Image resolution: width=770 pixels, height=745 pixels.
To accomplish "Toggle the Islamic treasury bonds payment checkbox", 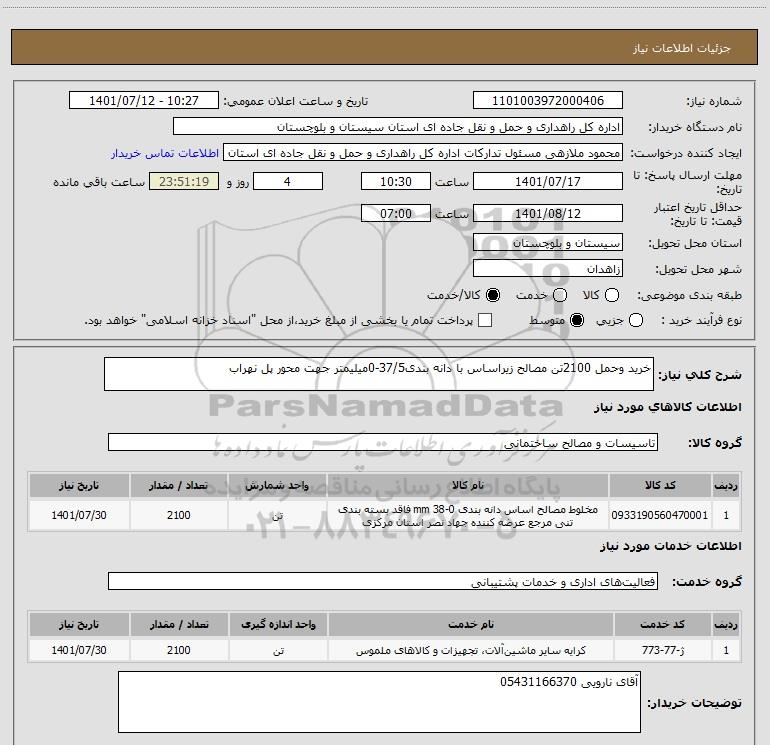I will click(x=485, y=321).
